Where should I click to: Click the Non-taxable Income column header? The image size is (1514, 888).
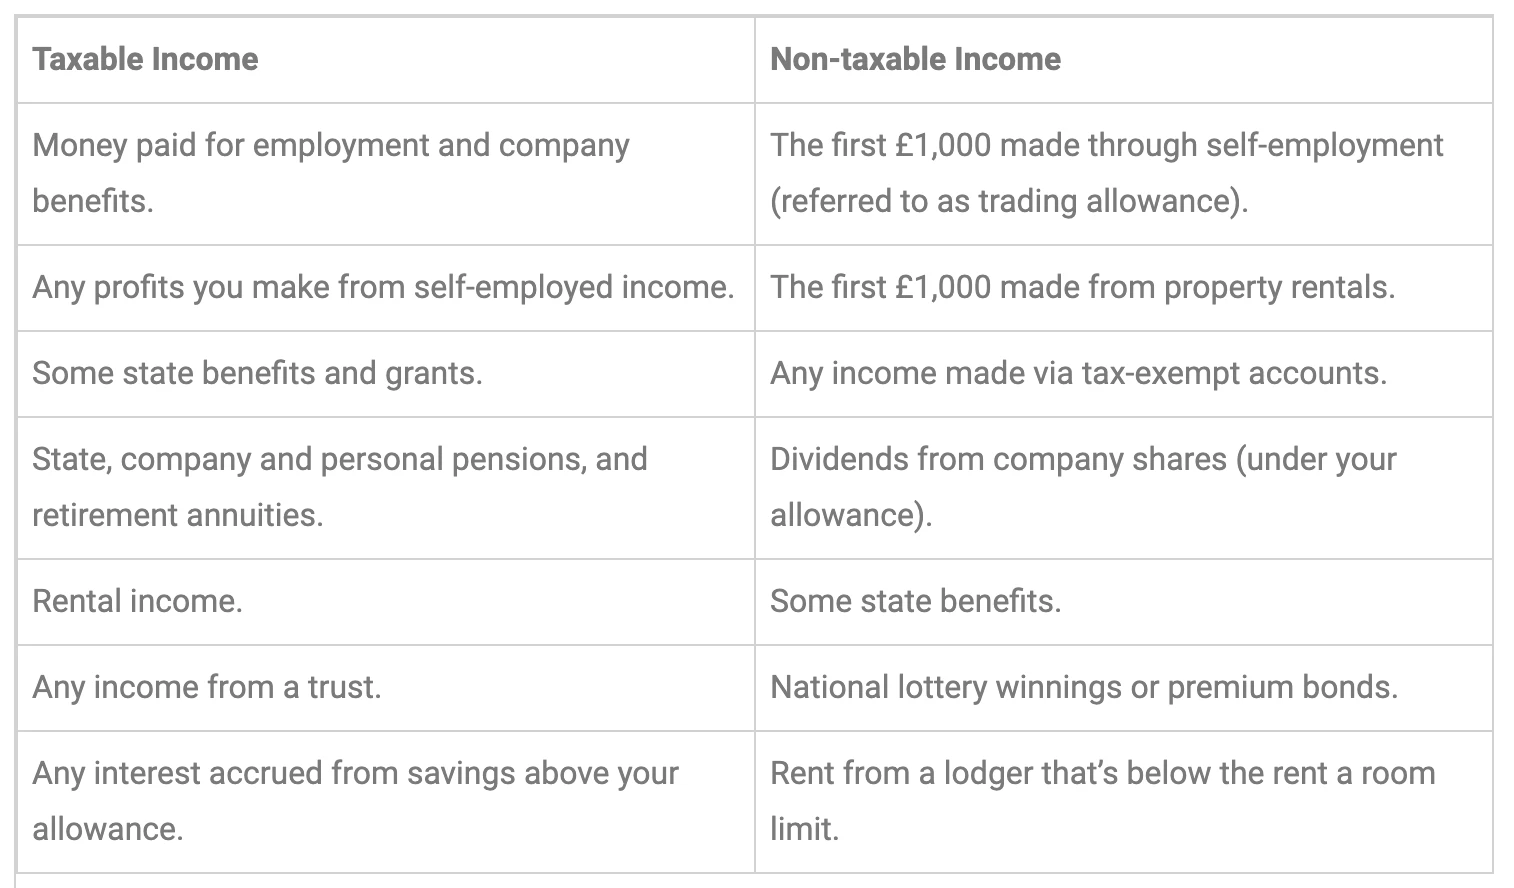[x=1123, y=59]
